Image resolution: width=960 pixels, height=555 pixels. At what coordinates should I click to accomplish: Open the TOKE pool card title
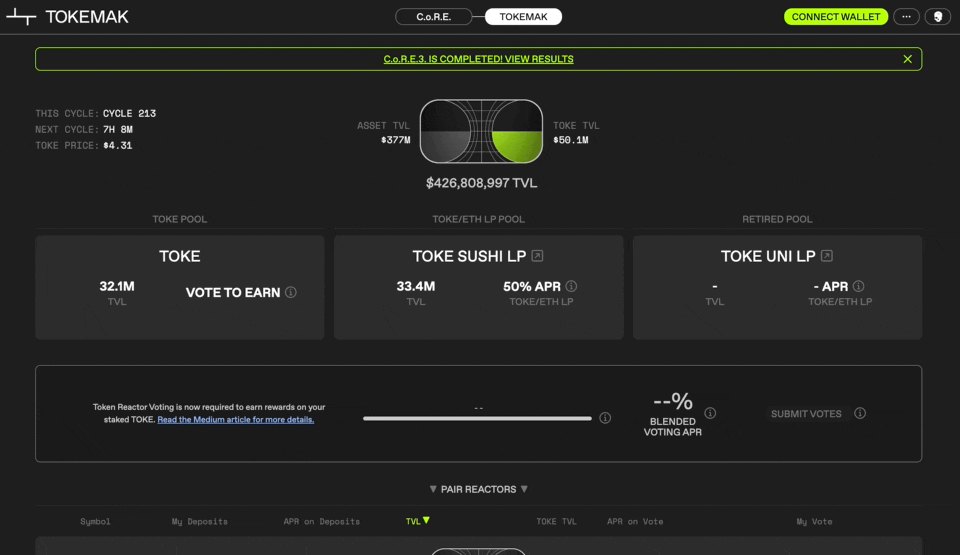coord(179,256)
